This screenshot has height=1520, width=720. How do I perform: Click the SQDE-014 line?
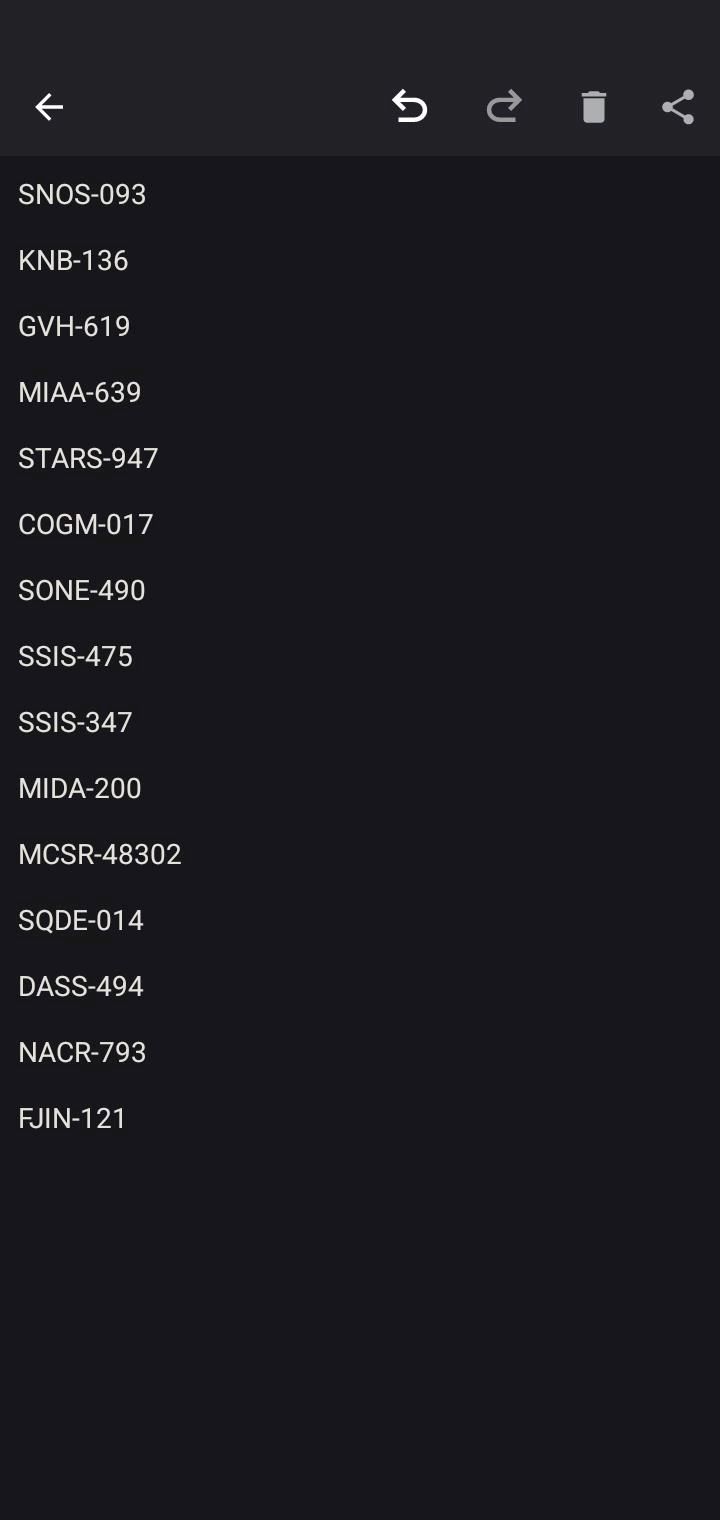click(x=81, y=920)
